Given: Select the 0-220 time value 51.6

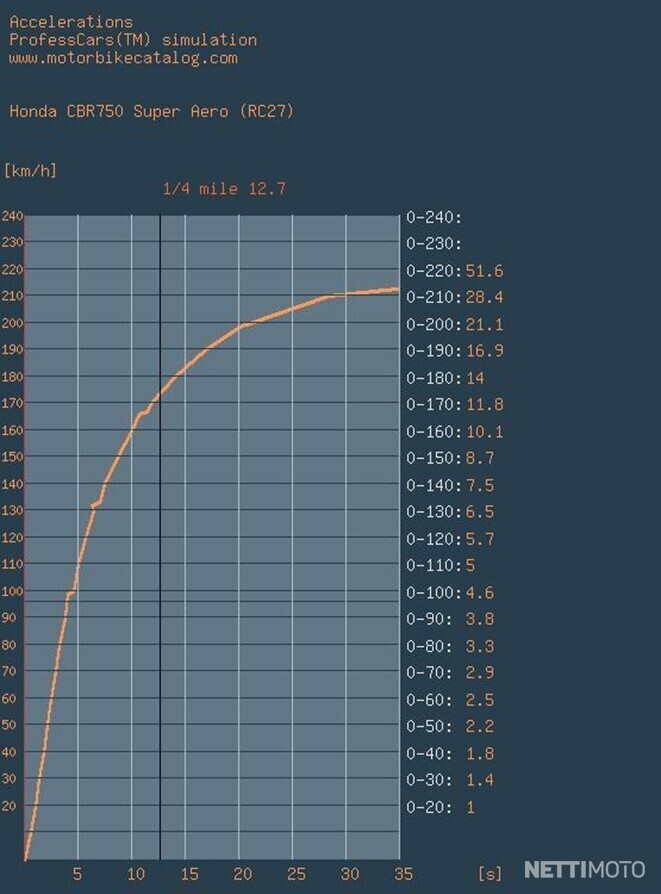Looking at the screenshot, I should [x=484, y=271].
